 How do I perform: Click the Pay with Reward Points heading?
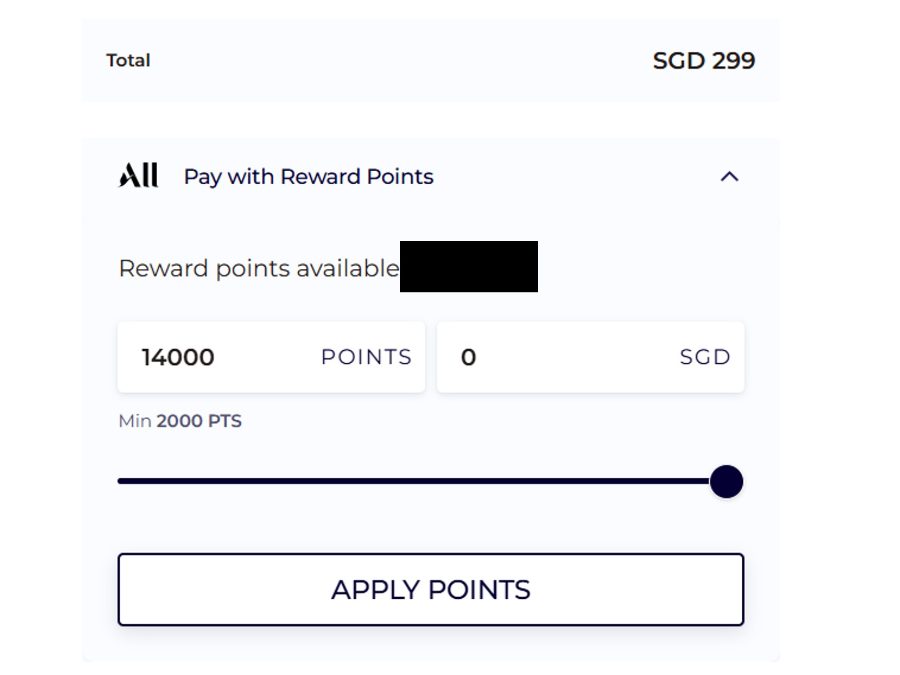pos(308,177)
